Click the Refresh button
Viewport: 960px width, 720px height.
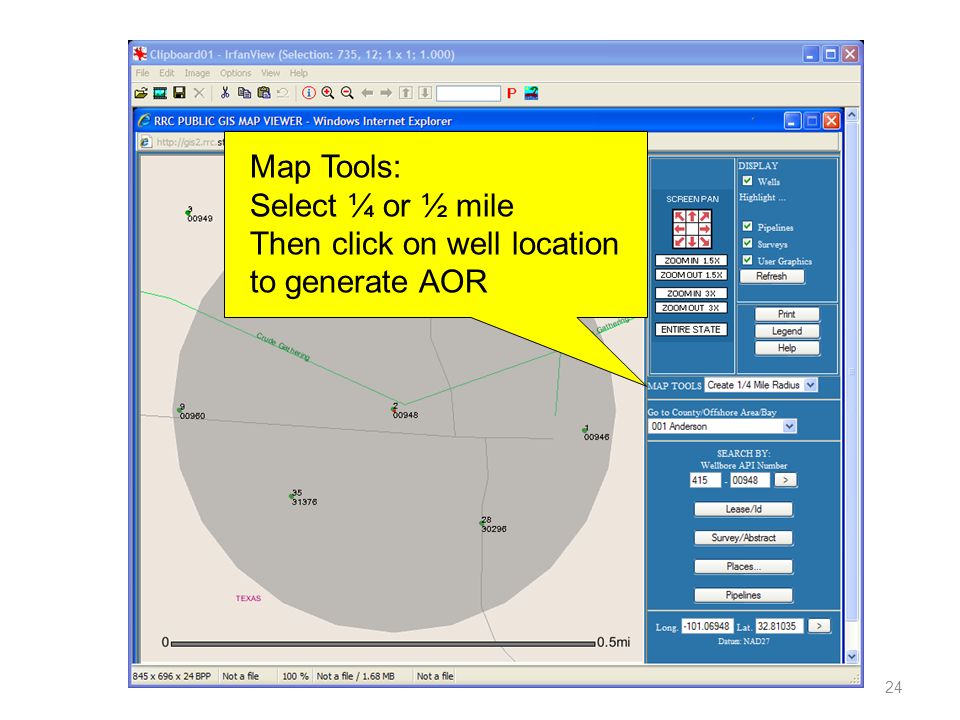point(771,276)
